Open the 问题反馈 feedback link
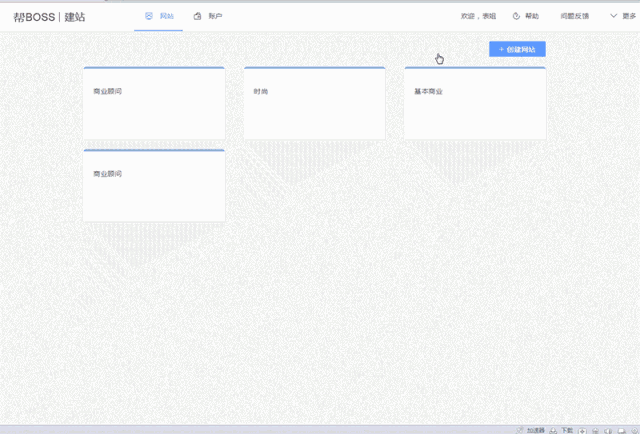 [575, 16]
